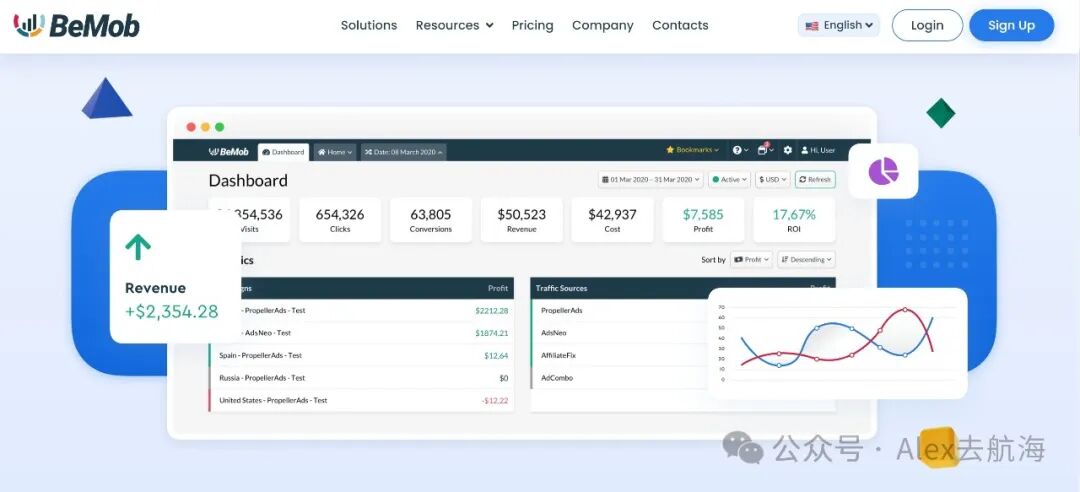Open the Company page
1080x492 pixels.
[x=603, y=25]
